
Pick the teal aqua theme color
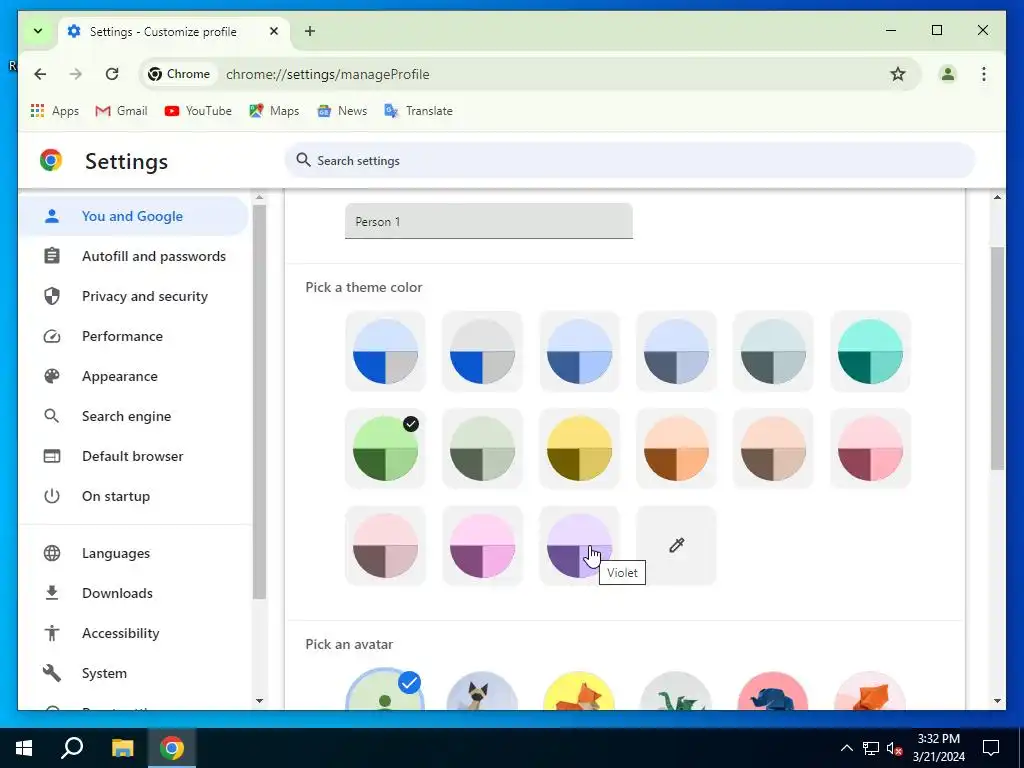click(x=870, y=351)
